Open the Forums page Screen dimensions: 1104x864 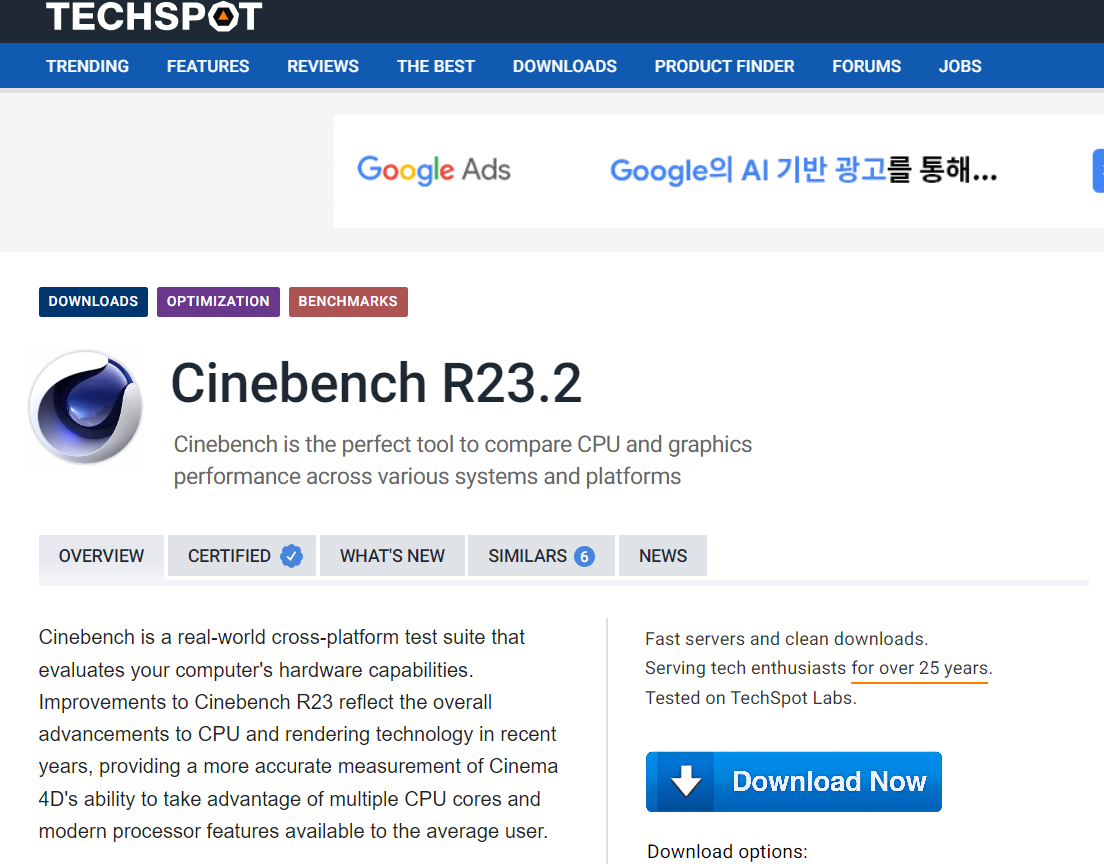867,66
